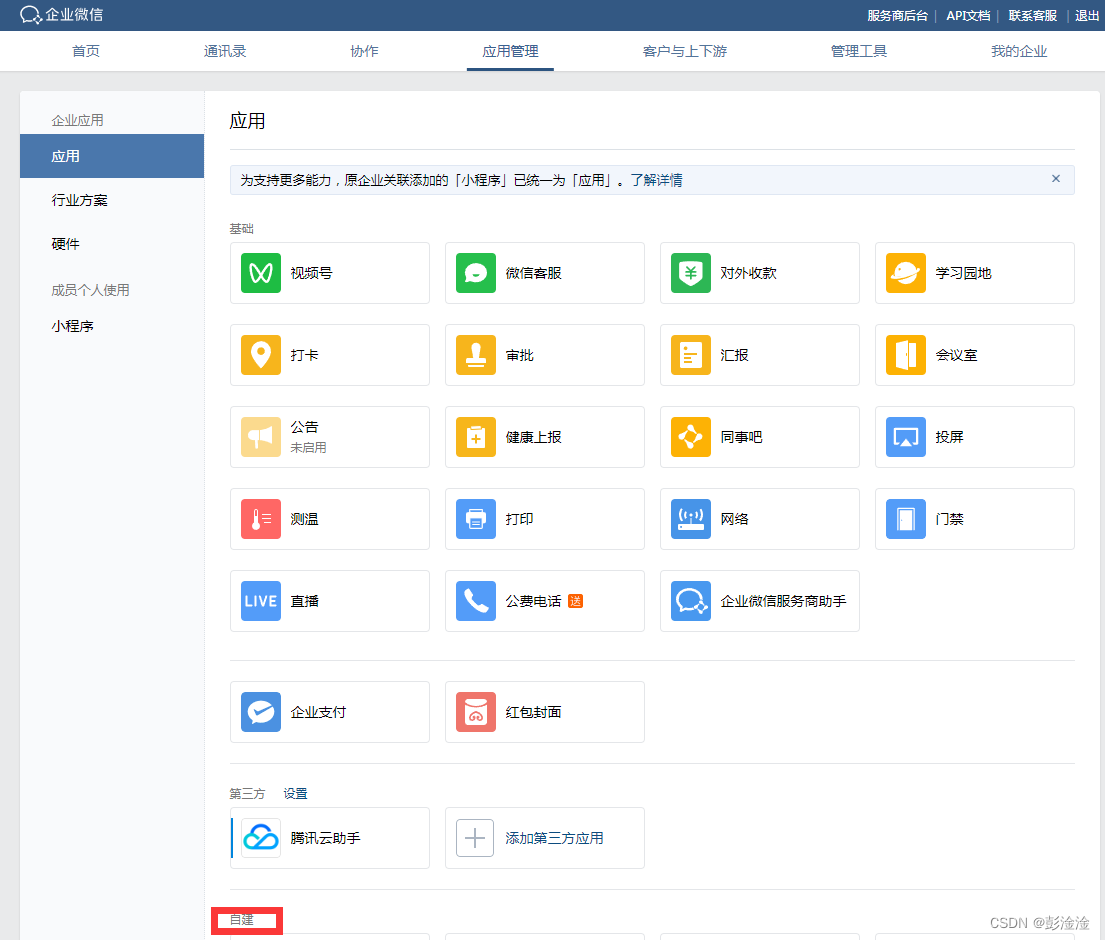Go to the 首页 tab
This screenshot has height=940, width=1105.
click(x=86, y=51)
